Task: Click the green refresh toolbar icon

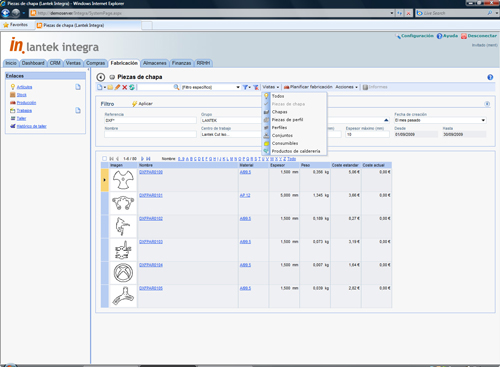Action: [x=132, y=87]
